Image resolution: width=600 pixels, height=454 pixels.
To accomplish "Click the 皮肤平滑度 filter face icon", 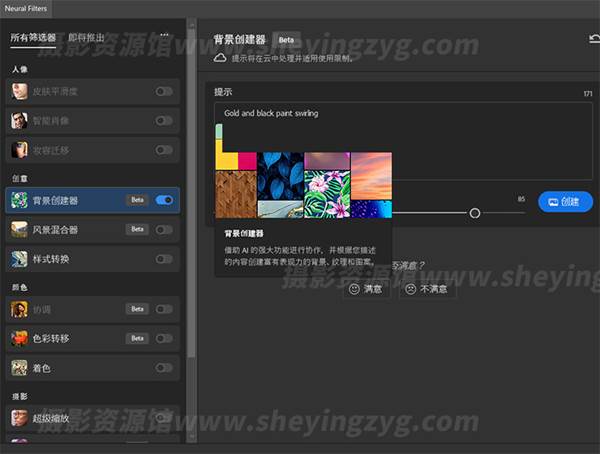I will point(19,92).
